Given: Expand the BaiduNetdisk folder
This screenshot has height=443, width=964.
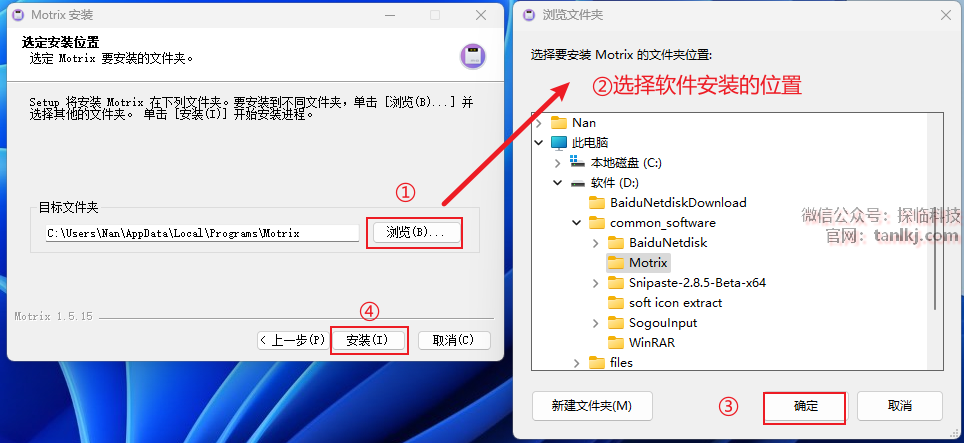Looking at the screenshot, I should 595,243.
